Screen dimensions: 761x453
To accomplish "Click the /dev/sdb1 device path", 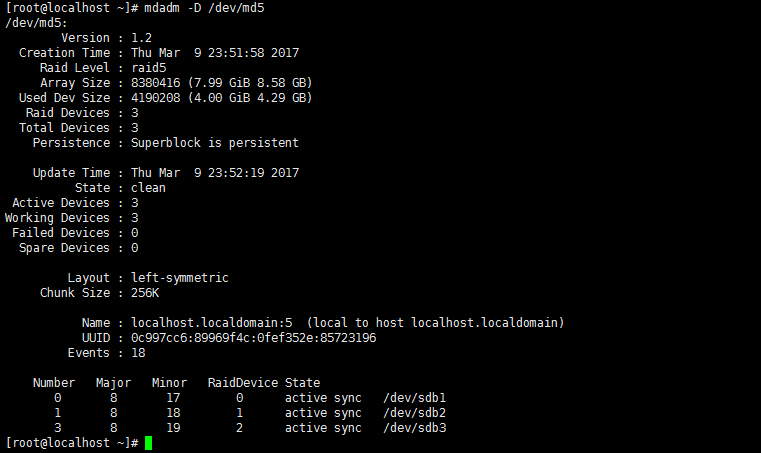I will (414, 398).
